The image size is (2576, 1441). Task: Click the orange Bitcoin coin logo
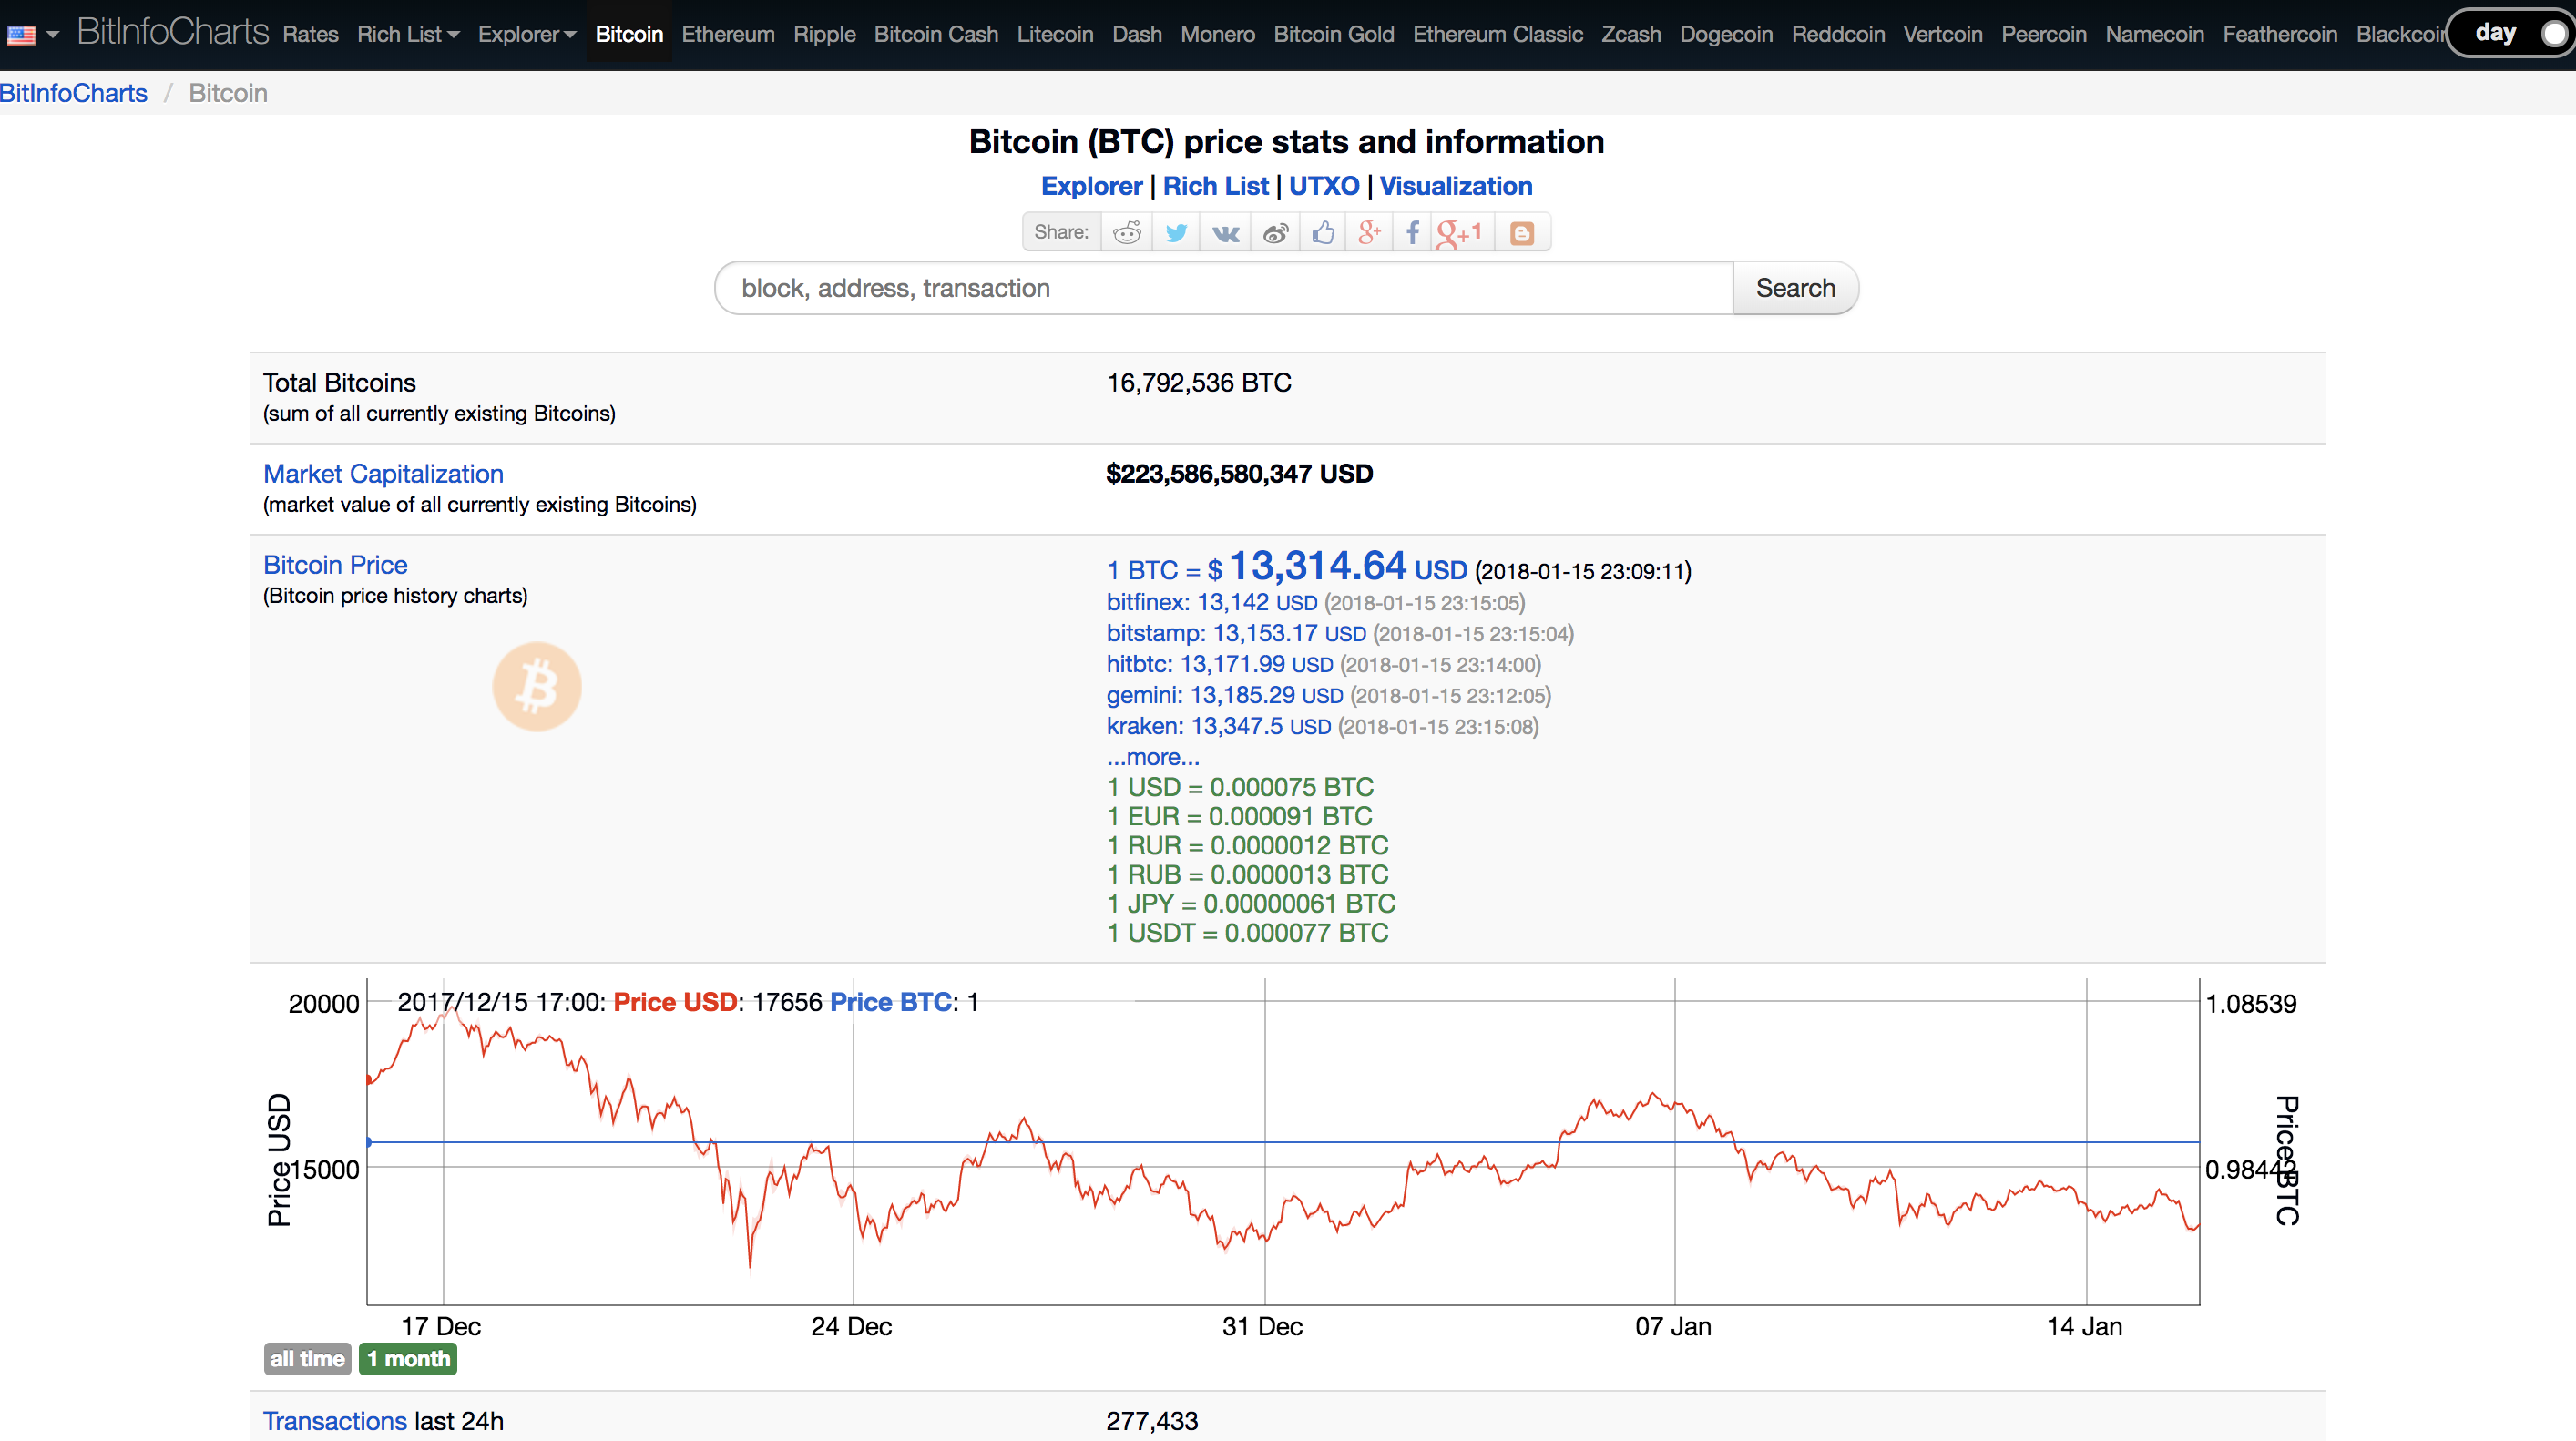537,687
